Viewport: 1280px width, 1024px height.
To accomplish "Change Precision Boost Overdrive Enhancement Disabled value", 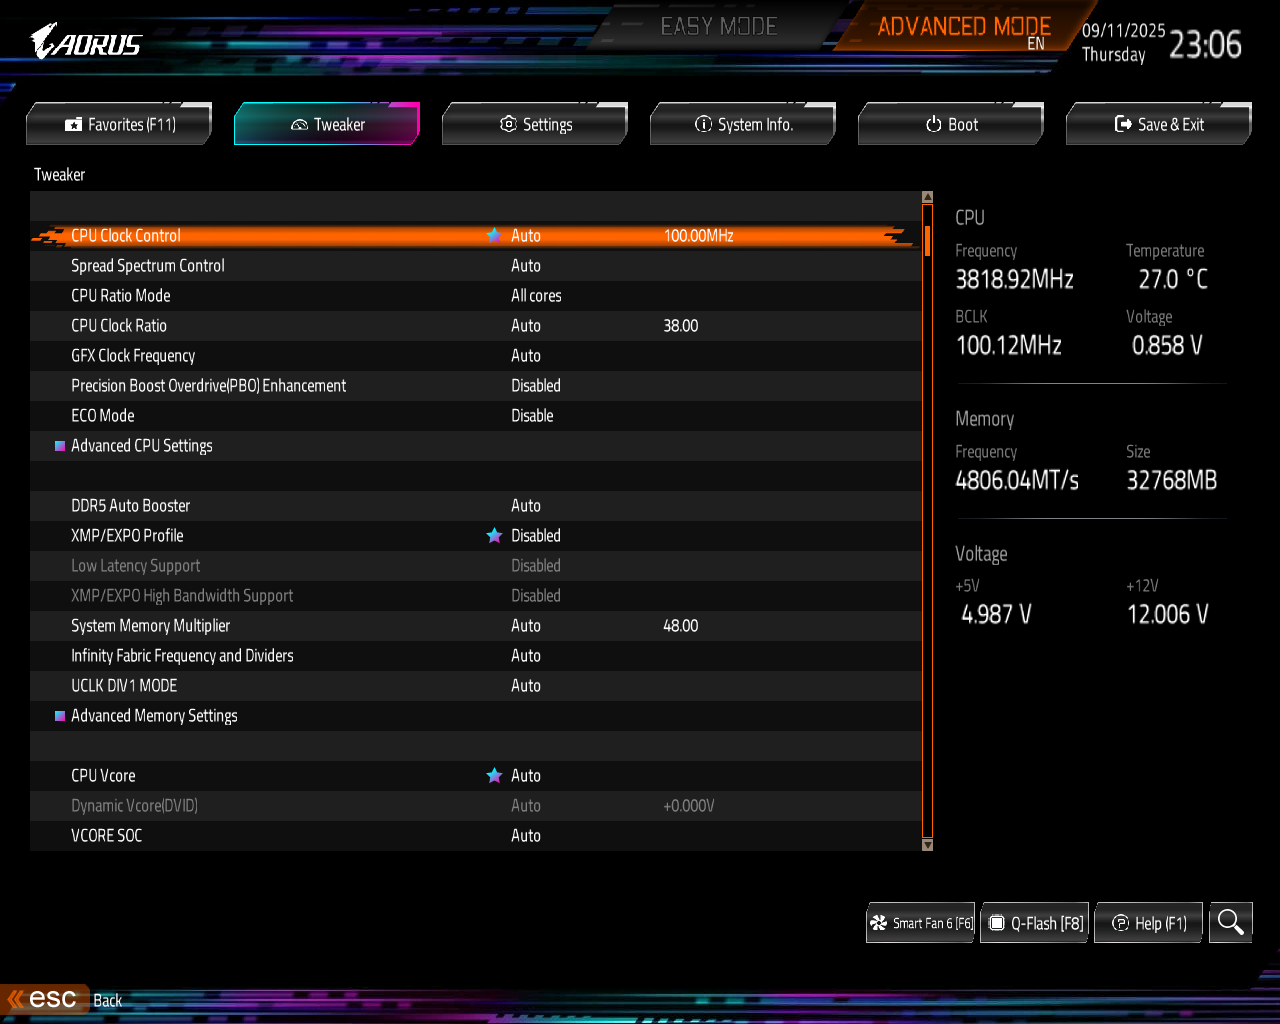I will pyautogui.click(x=536, y=386).
